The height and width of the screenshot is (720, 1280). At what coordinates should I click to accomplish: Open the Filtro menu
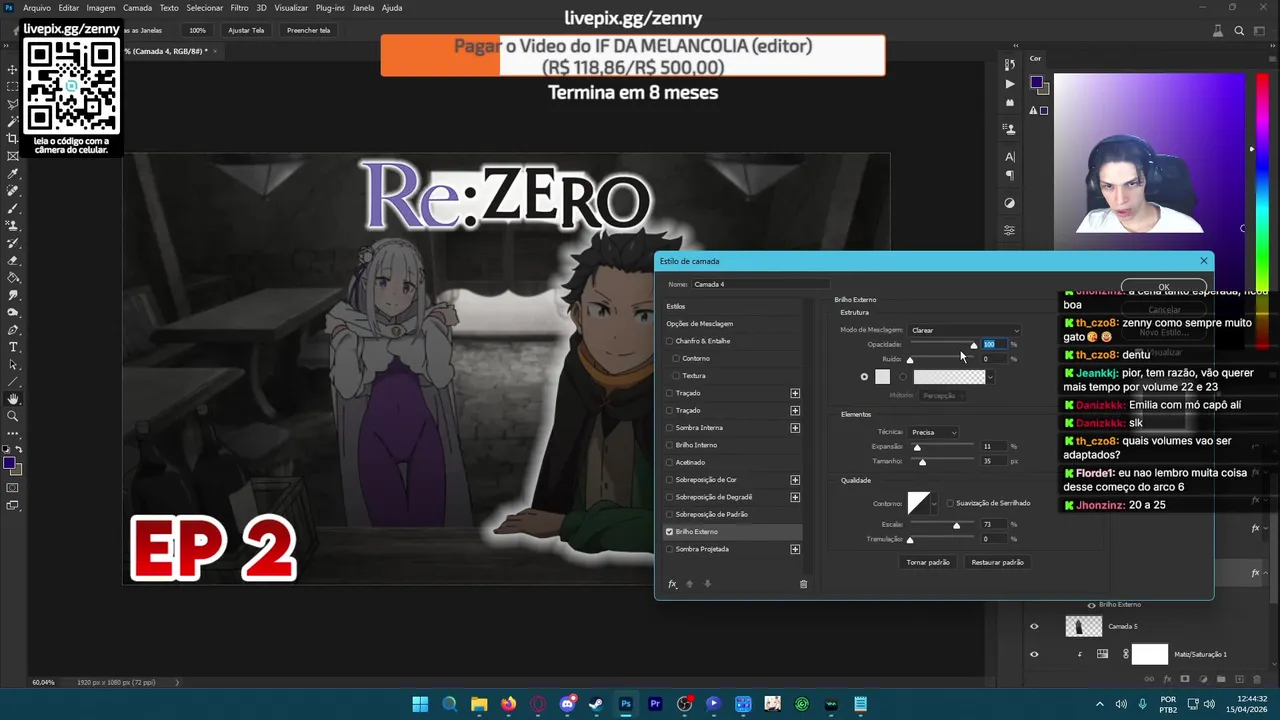240,8
